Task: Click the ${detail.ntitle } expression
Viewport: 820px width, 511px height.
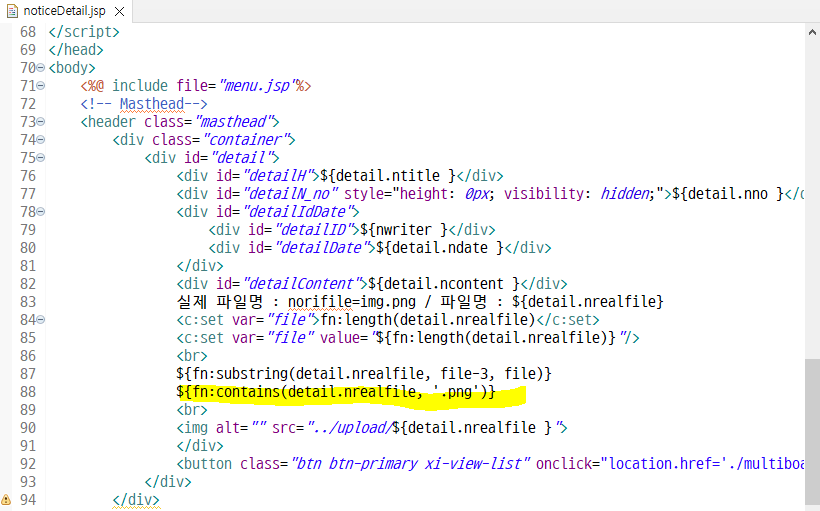Action: [388, 176]
